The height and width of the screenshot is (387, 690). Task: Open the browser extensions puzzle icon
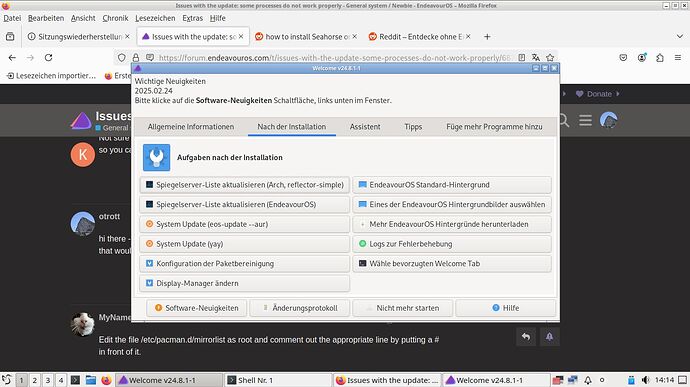click(x=660, y=58)
